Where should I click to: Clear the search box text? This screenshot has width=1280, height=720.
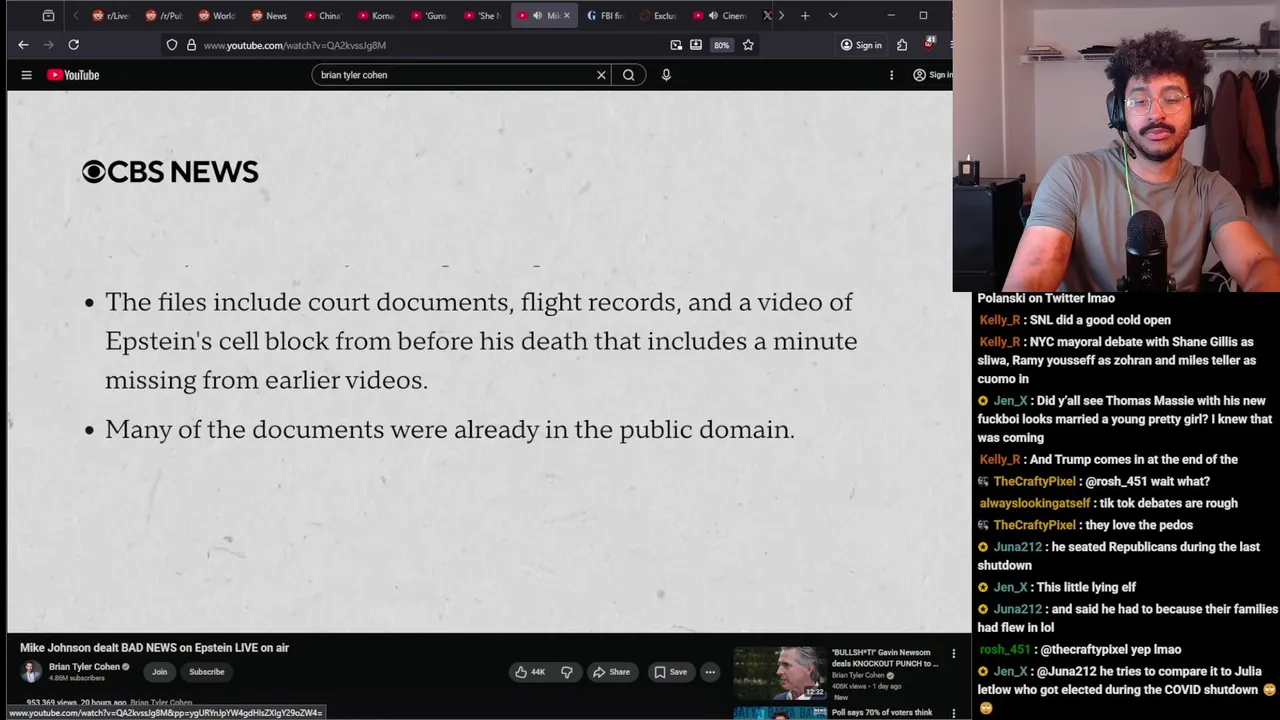601,75
